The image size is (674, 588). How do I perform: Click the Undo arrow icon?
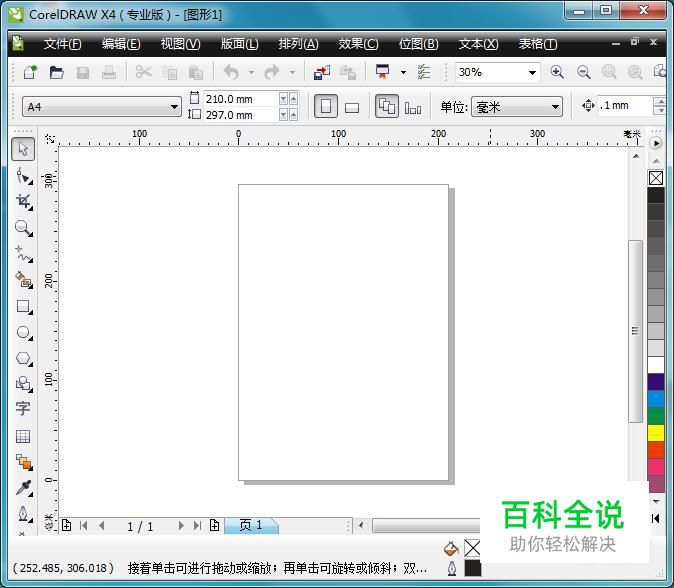click(x=231, y=72)
